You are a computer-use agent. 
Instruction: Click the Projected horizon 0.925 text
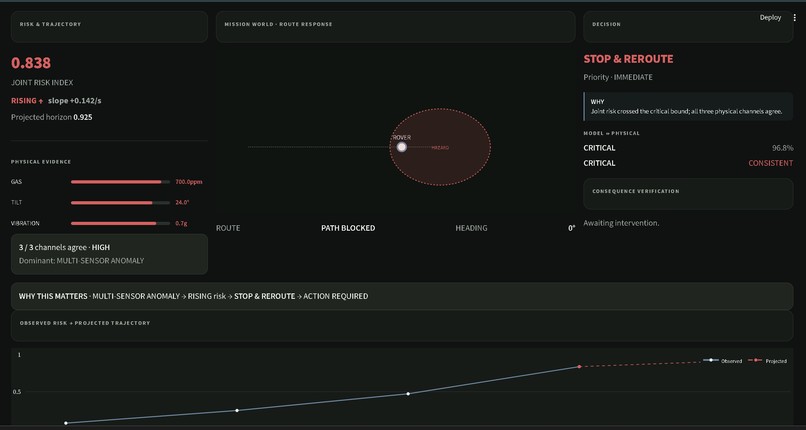click(52, 117)
